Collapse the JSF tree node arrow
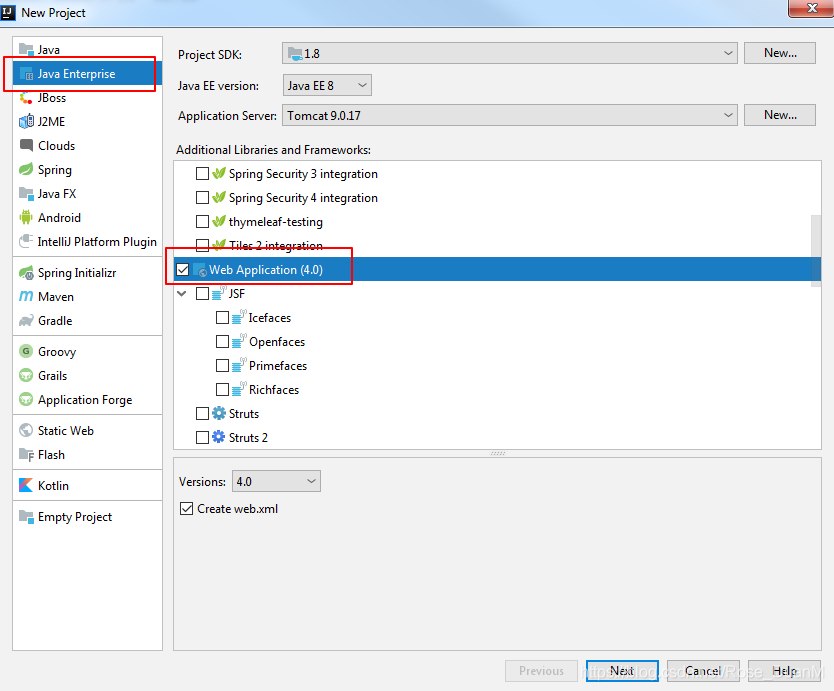This screenshot has width=834, height=691. coord(182,294)
